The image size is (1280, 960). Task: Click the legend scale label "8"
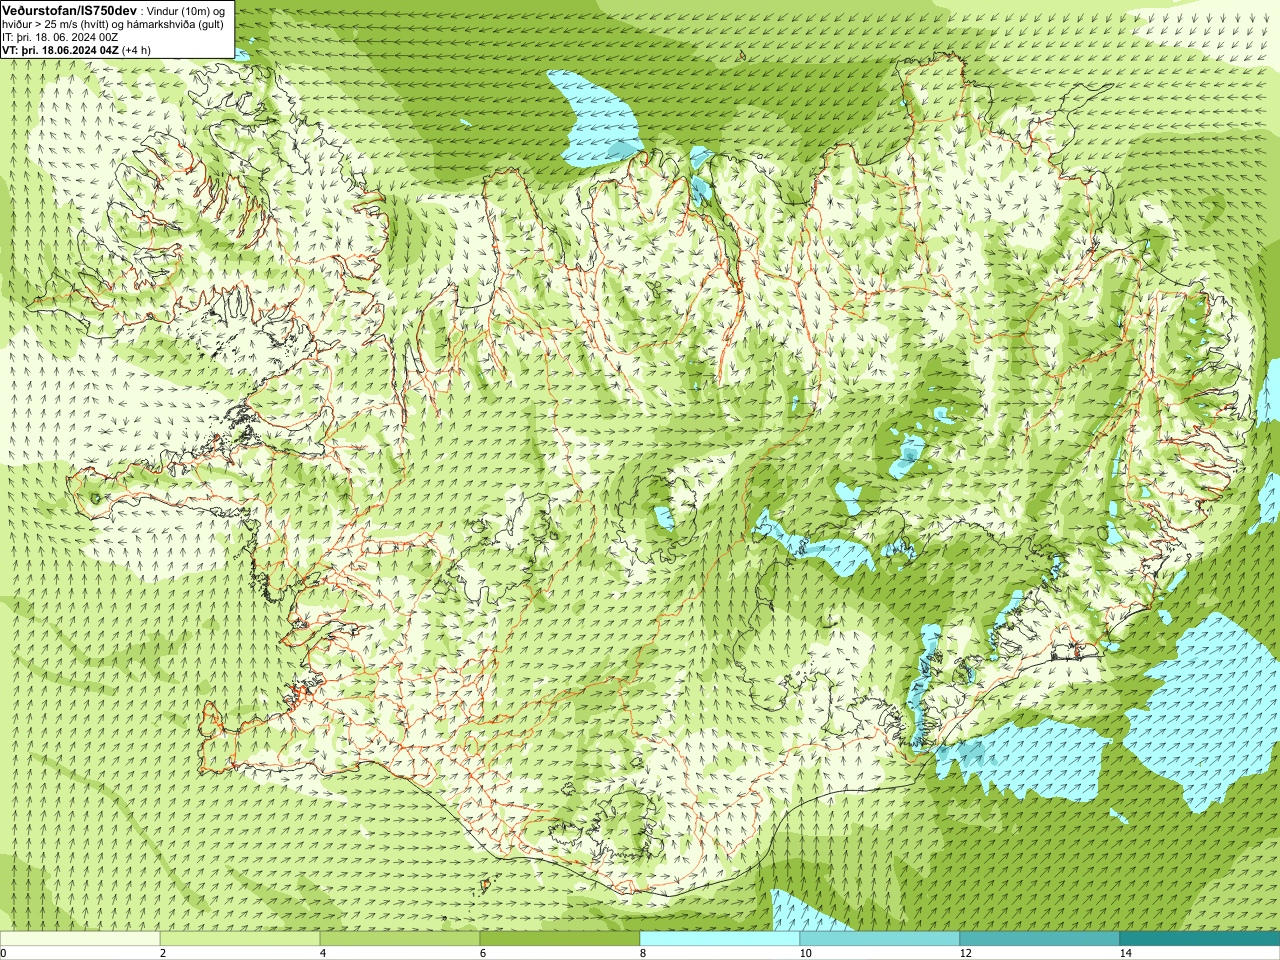[x=643, y=953]
